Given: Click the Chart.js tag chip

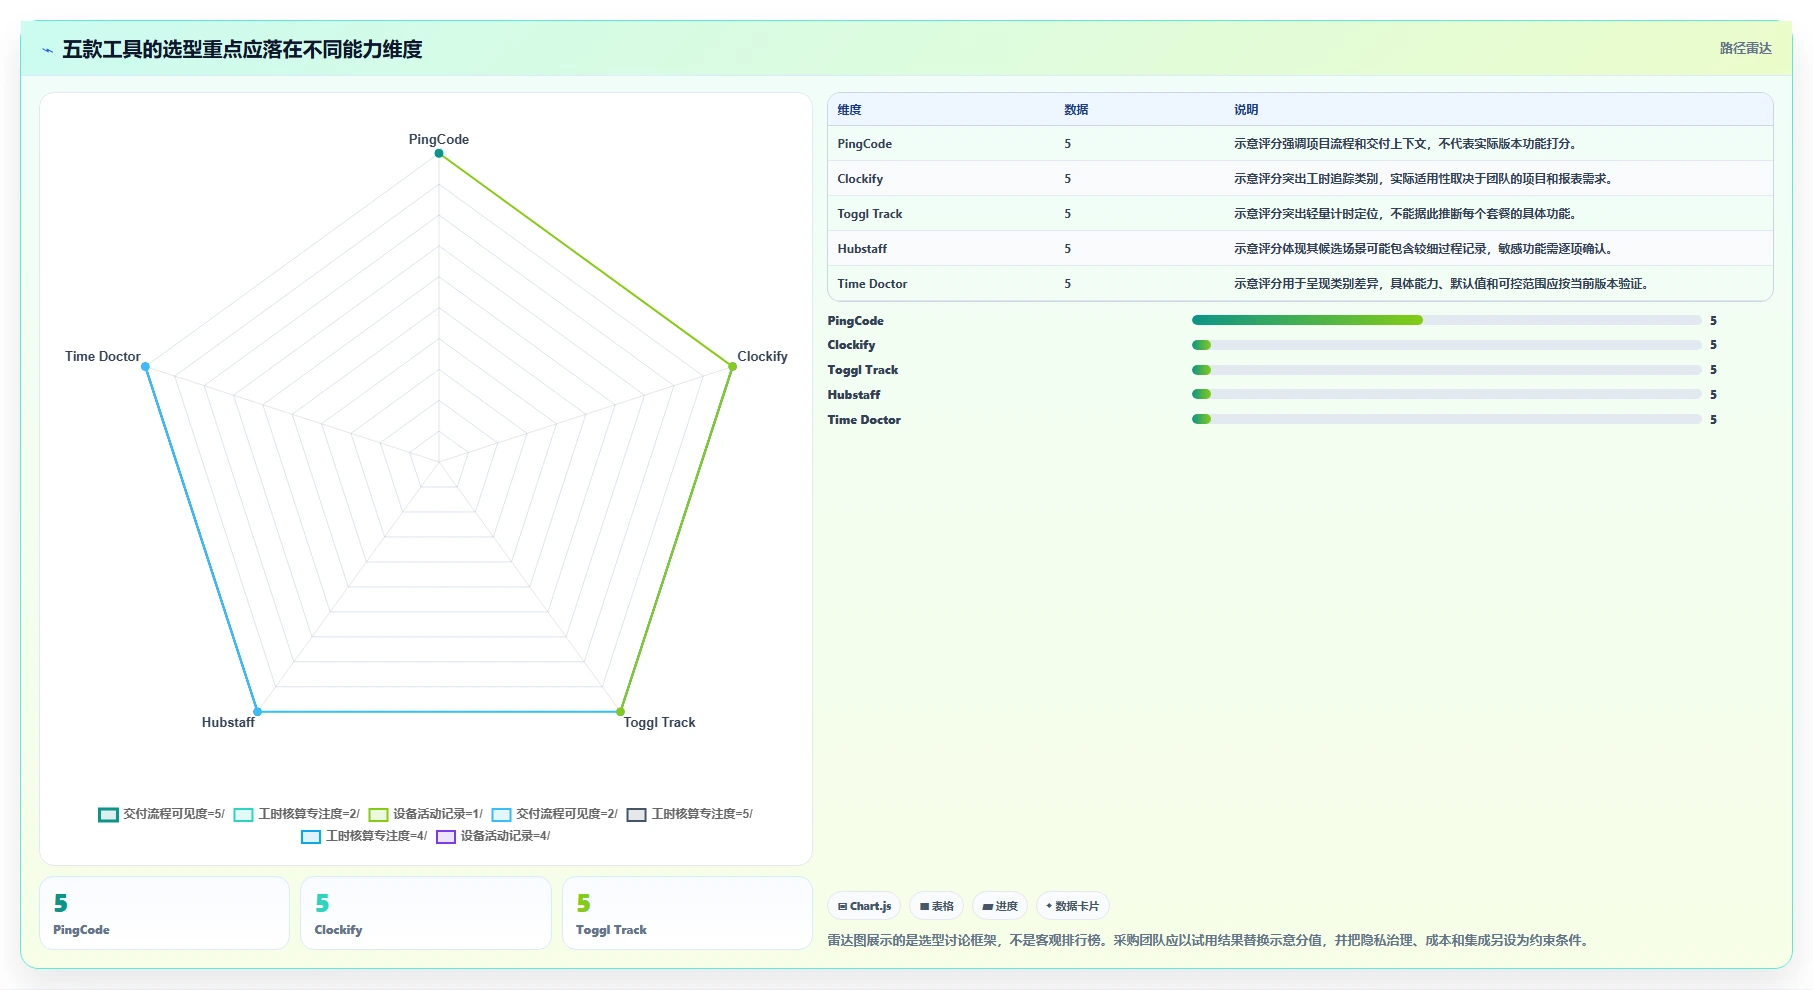Looking at the screenshot, I should click(864, 906).
